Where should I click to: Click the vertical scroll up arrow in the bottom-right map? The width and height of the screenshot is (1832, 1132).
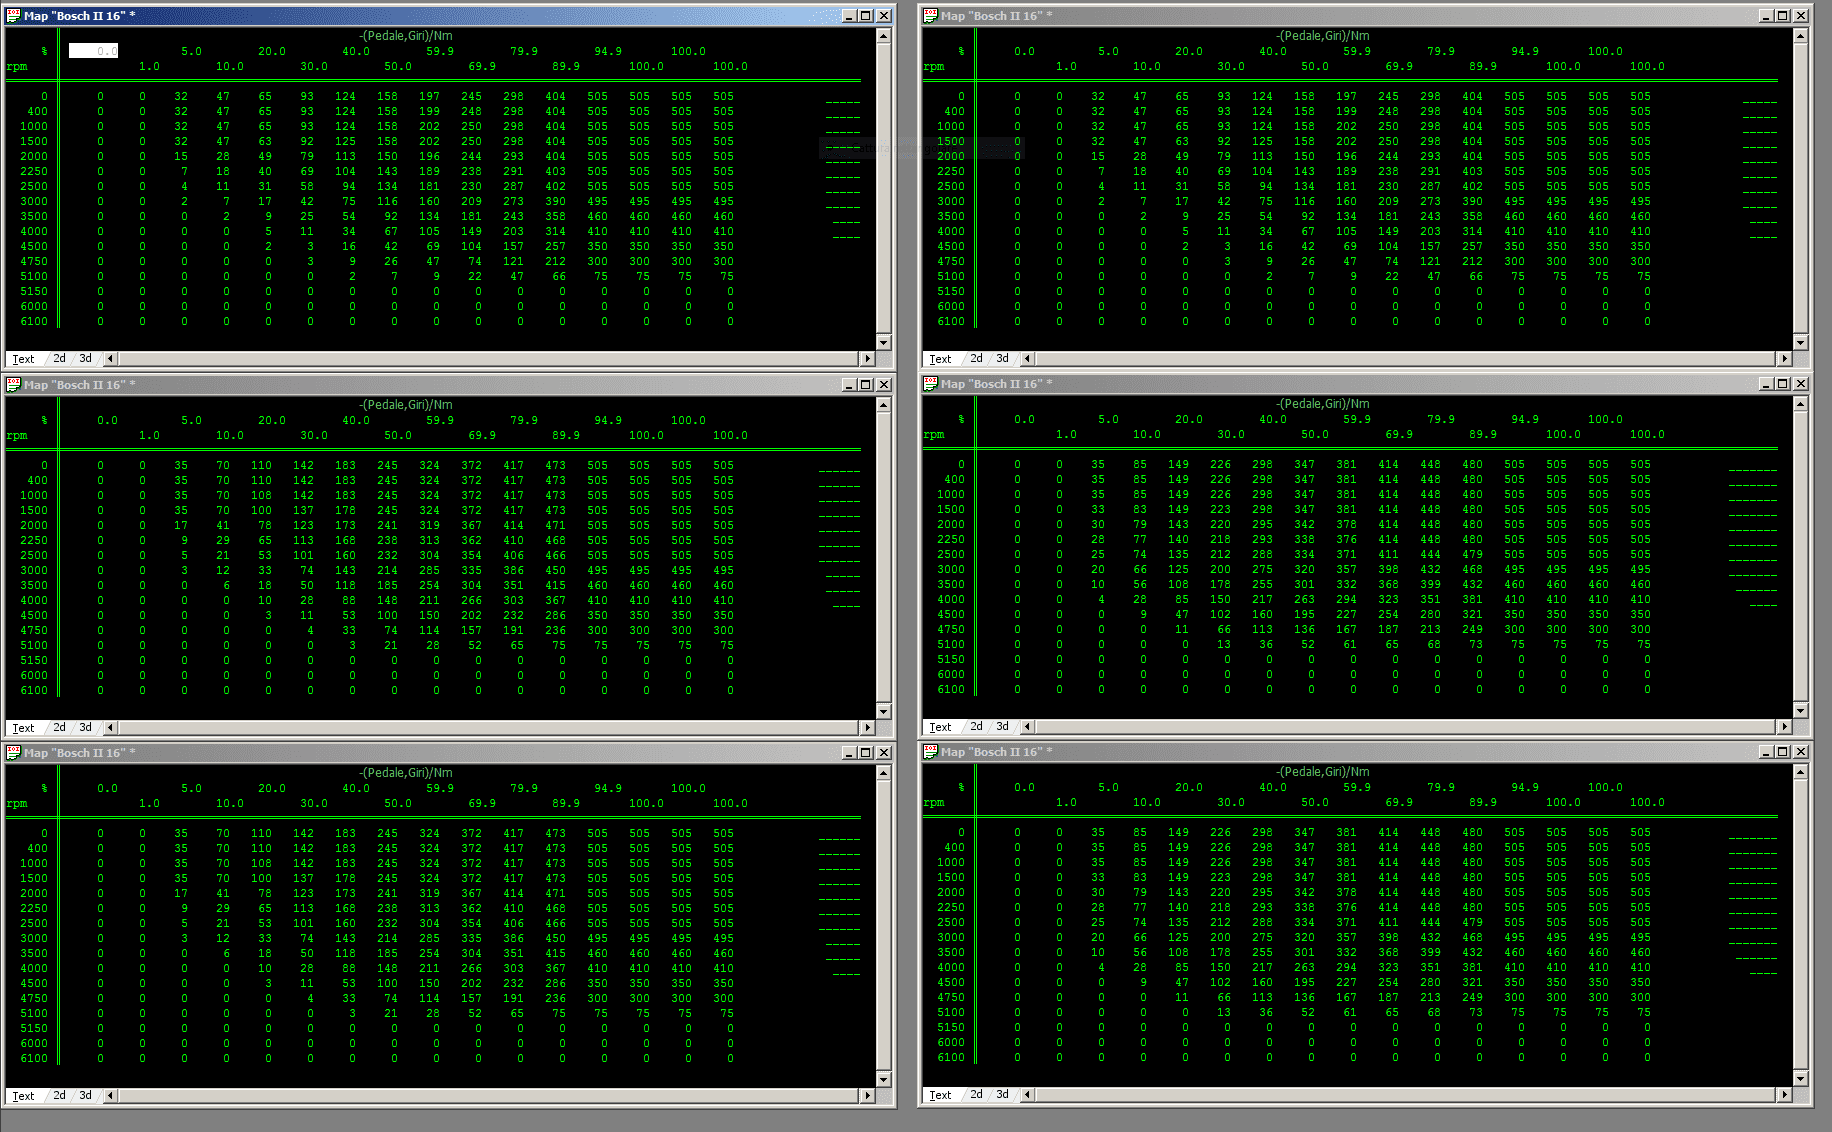[x=1800, y=772]
